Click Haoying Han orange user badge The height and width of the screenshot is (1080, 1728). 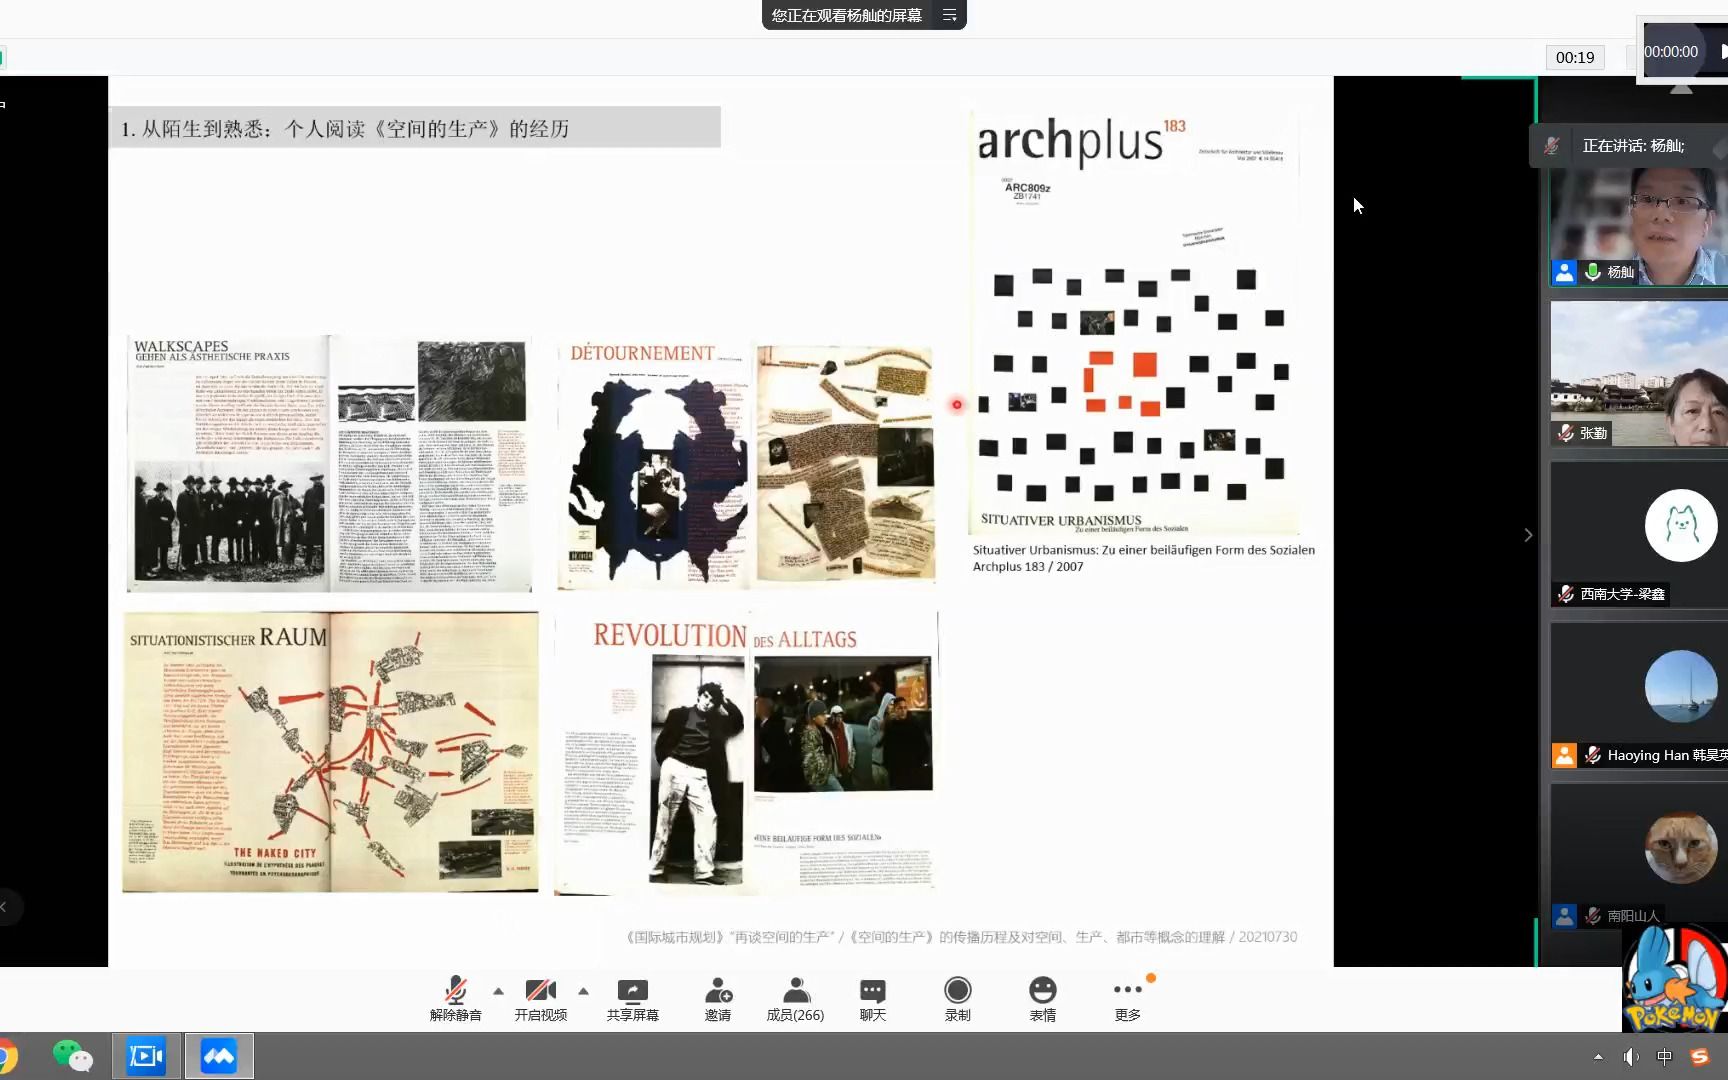[x=1565, y=755]
